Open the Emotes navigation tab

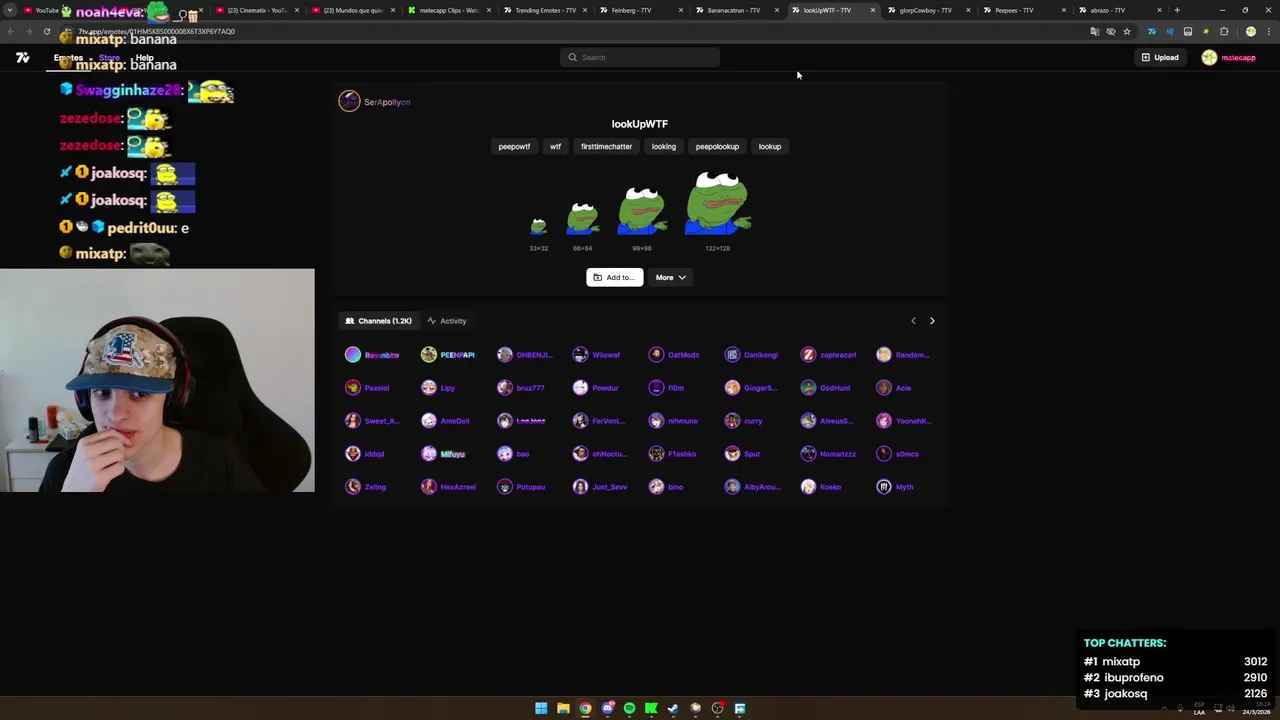tap(68, 58)
